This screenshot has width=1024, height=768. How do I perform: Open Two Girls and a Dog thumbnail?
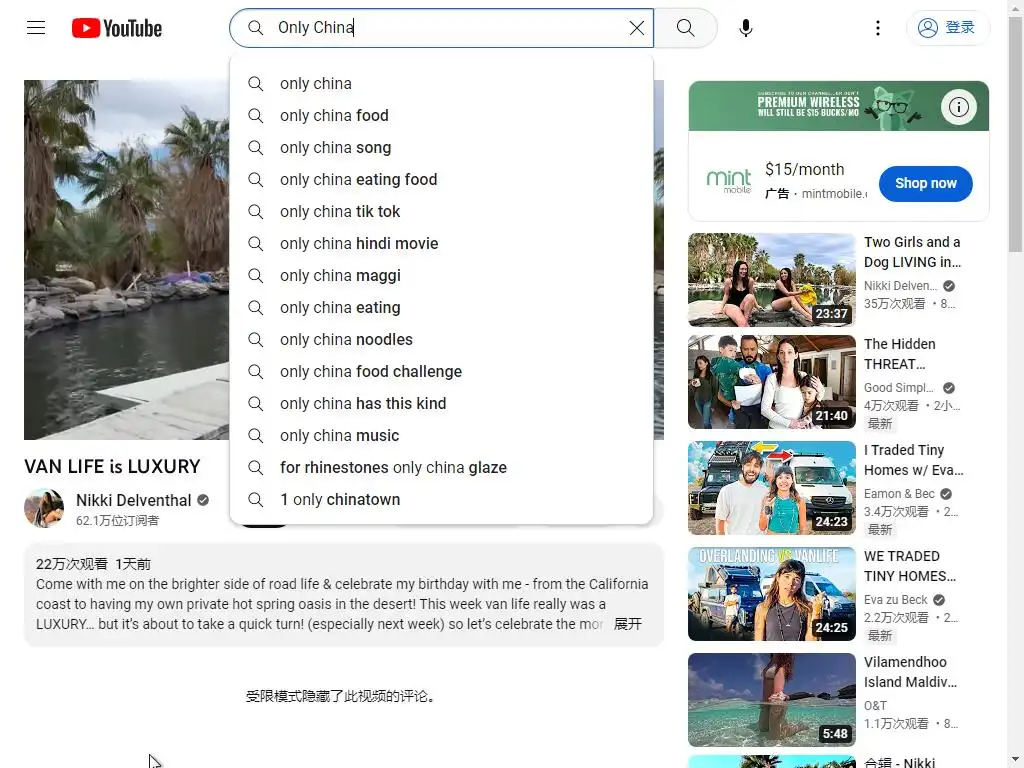click(771, 280)
